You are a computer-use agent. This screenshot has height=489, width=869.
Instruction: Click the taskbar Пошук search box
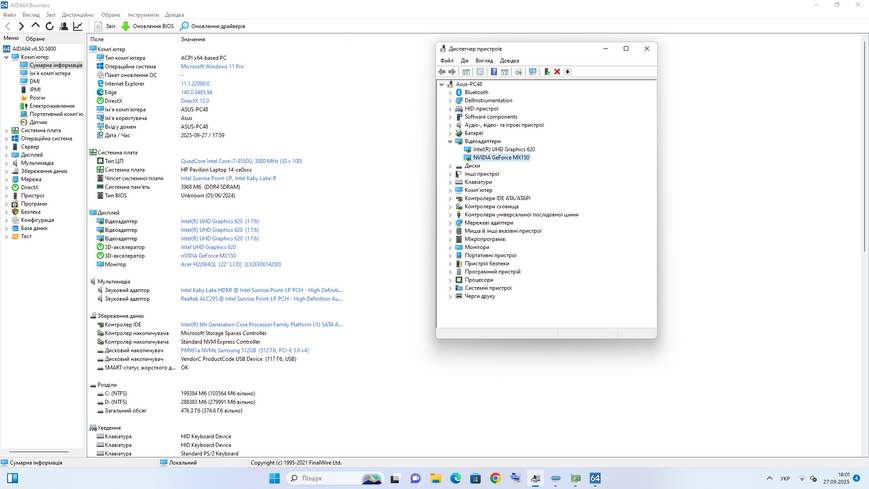336,478
